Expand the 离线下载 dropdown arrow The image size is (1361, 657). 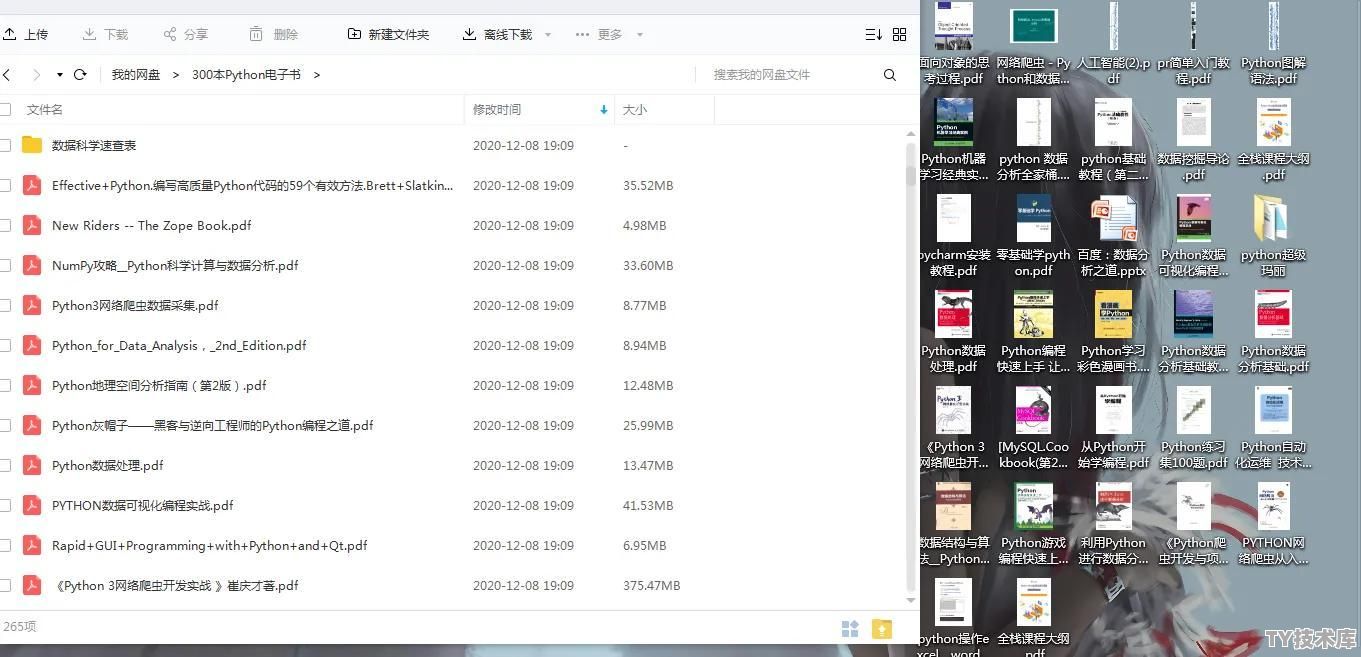coord(548,35)
